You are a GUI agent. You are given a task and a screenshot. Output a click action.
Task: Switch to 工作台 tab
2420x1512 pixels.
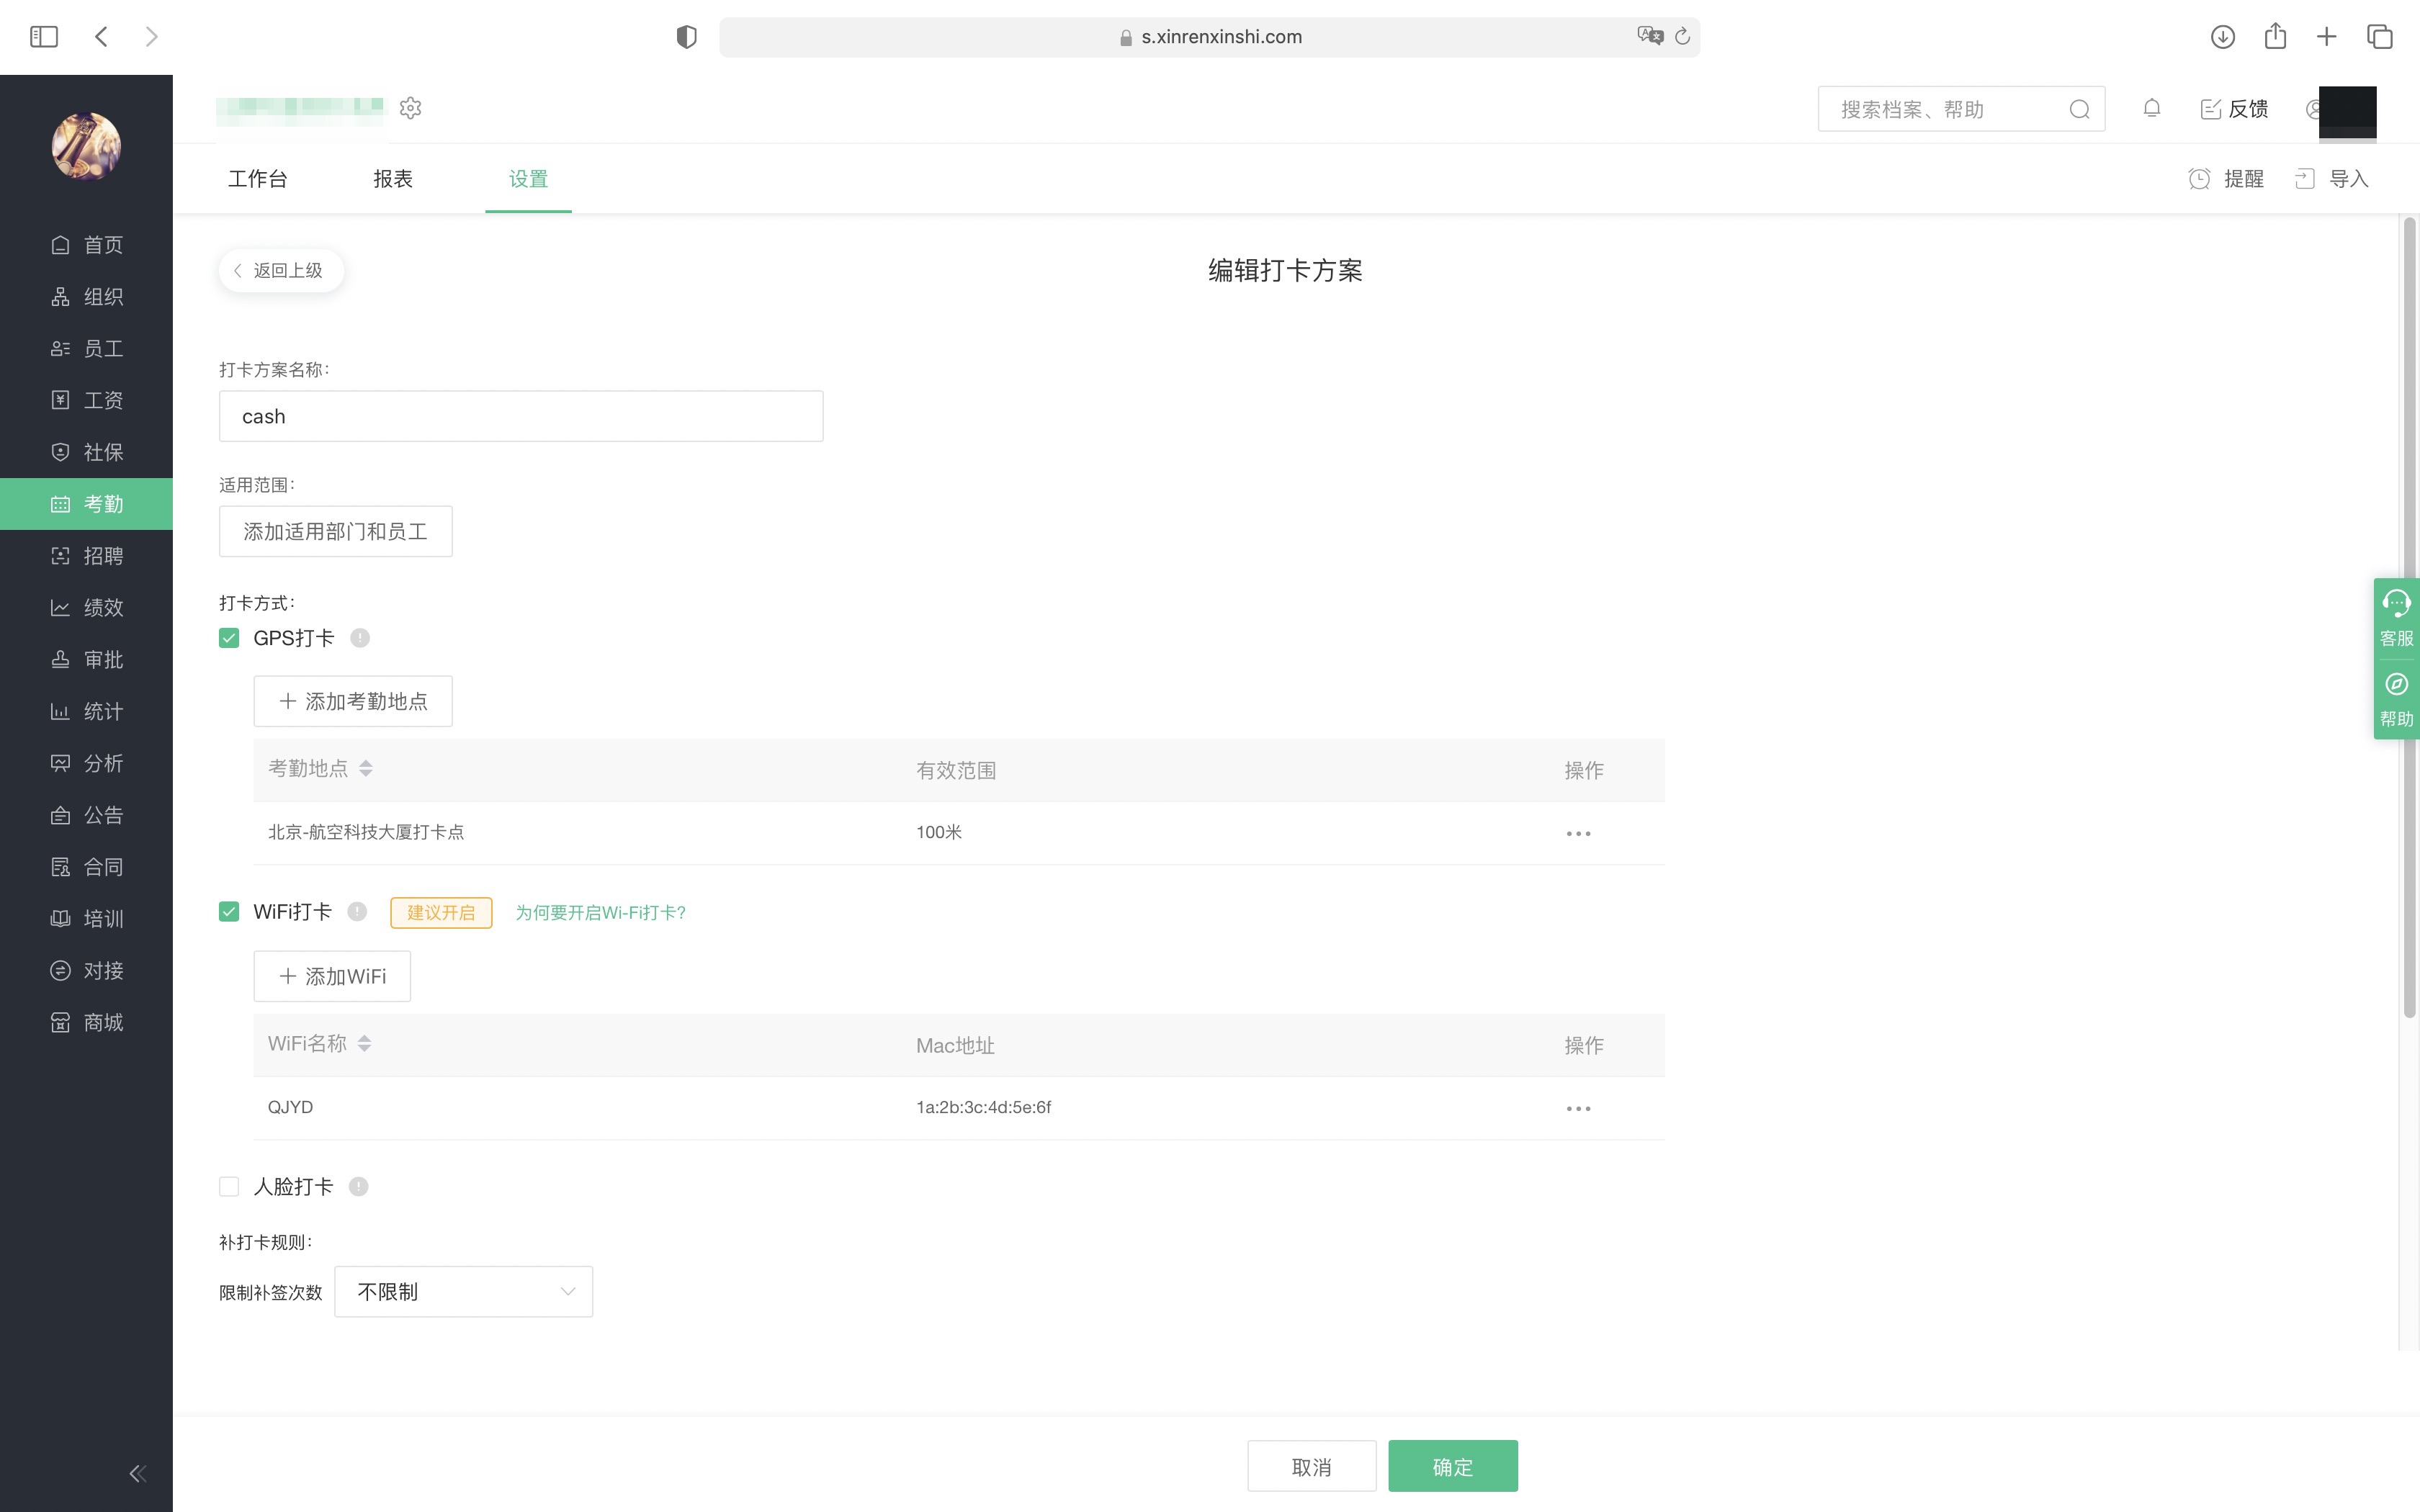[258, 179]
